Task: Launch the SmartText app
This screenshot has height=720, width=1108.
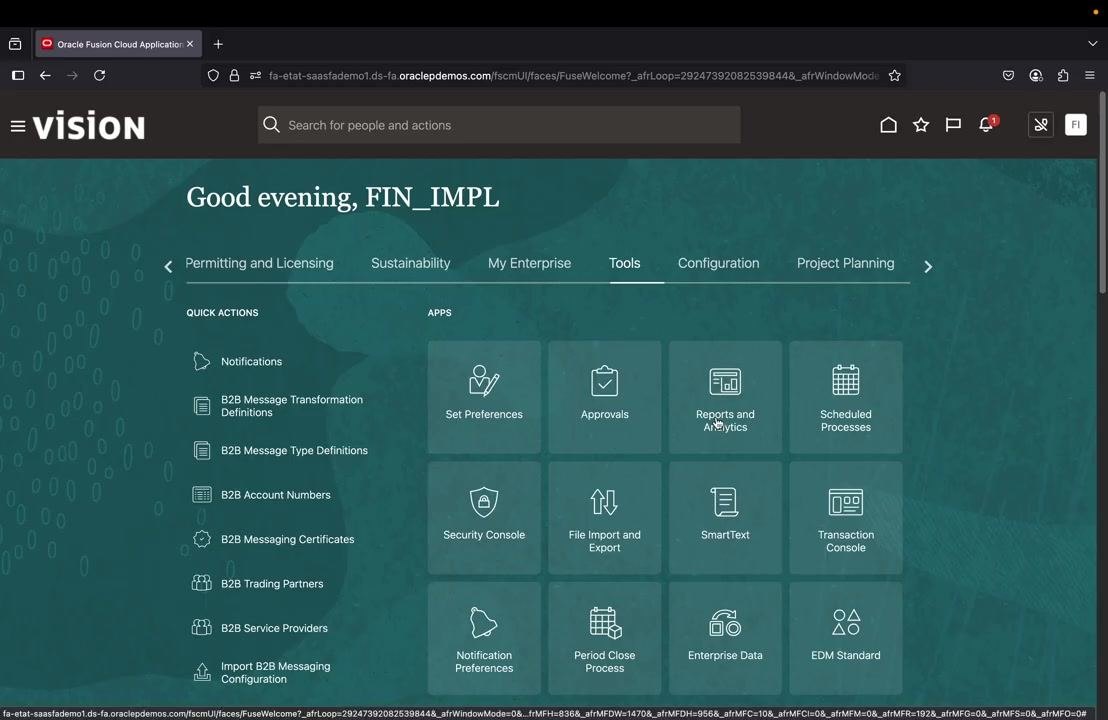Action: pos(725,518)
